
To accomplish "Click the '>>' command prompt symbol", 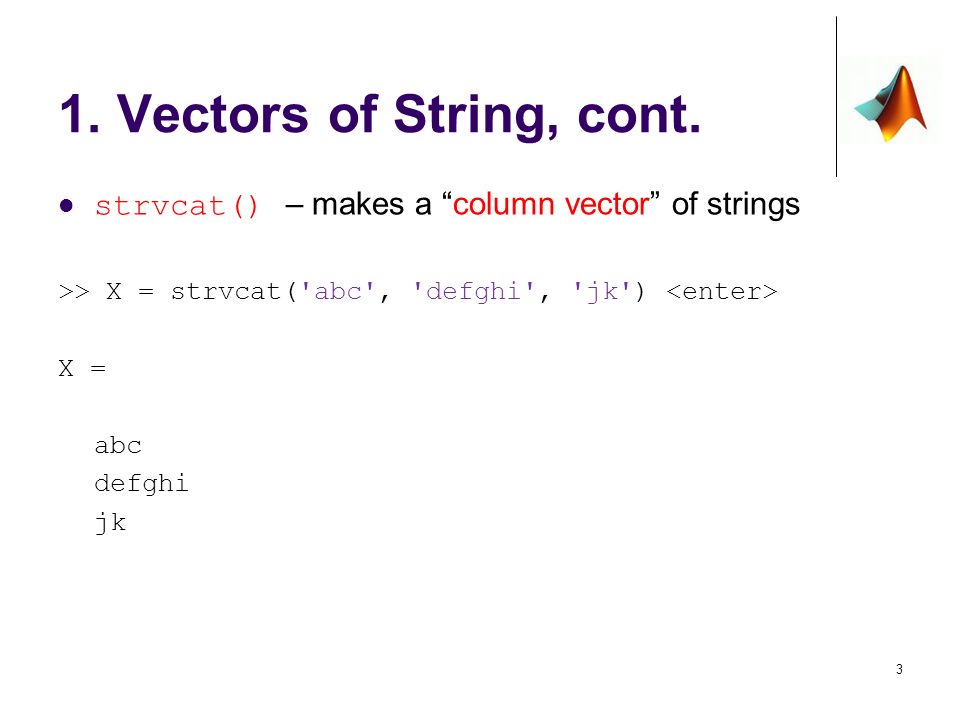I will coord(74,292).
